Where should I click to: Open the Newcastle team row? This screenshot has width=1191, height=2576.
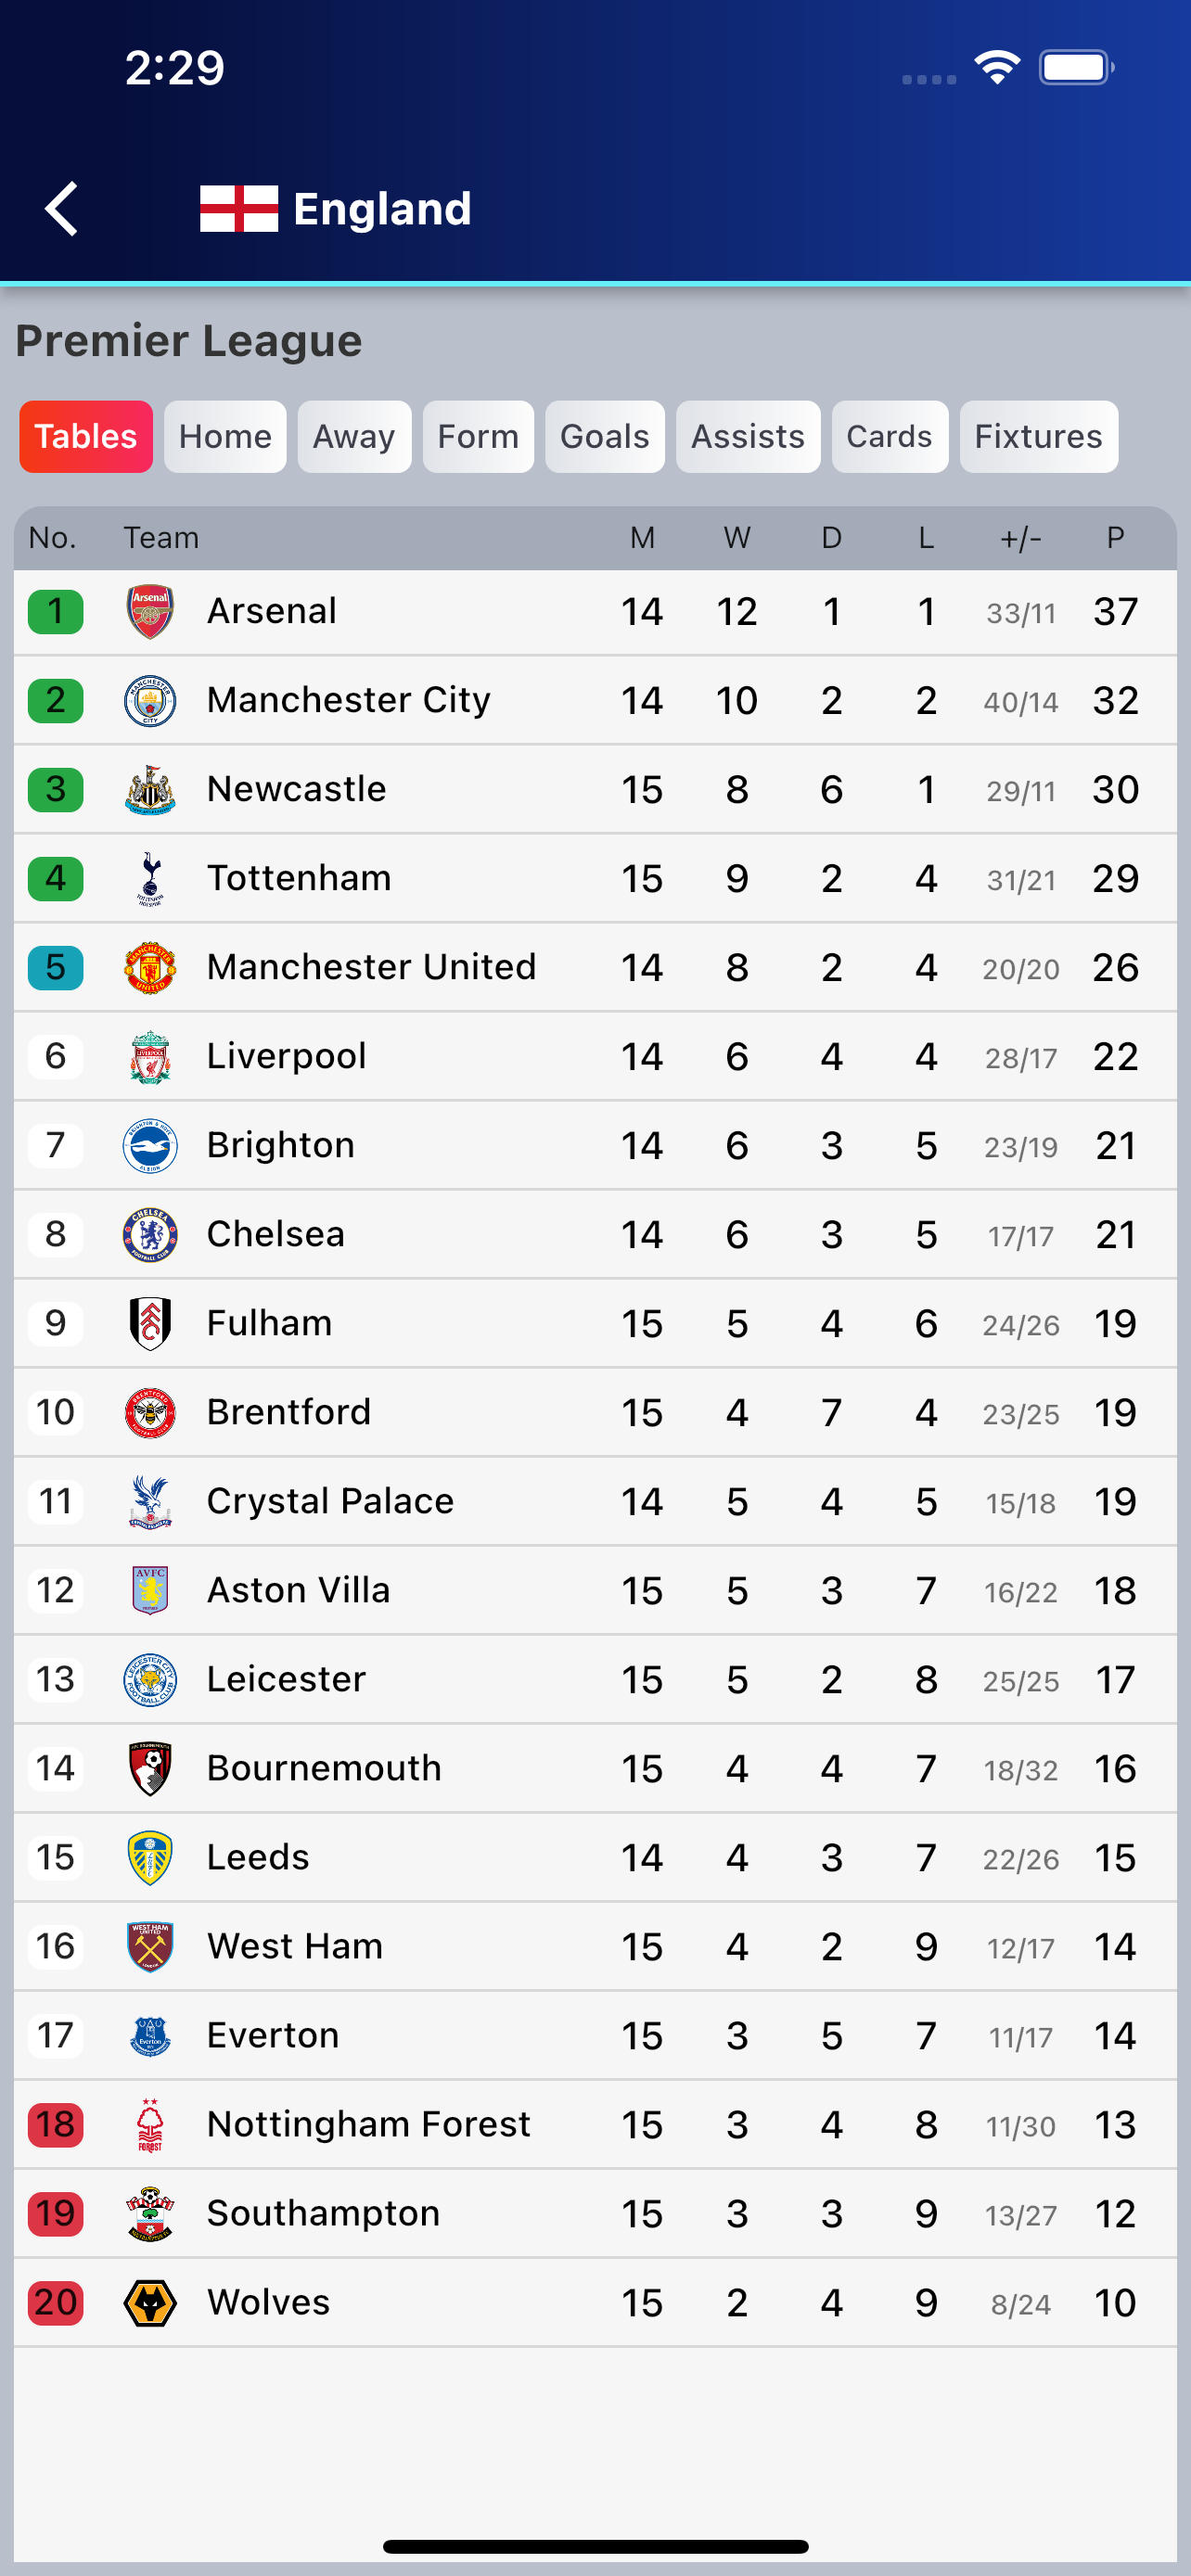296,790
